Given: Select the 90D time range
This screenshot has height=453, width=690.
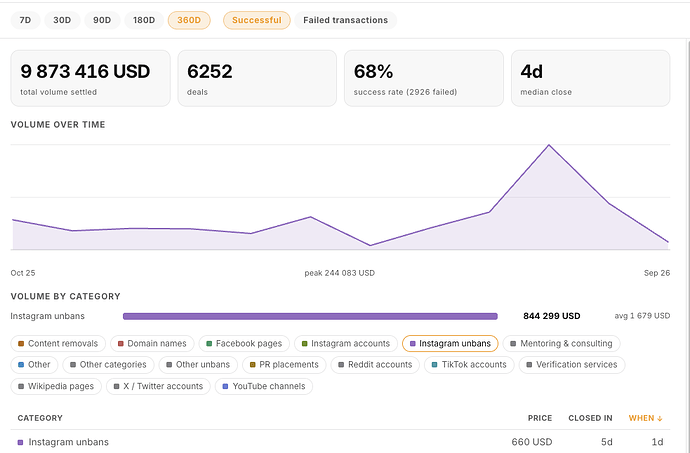Looking at the screenshot, I should [102, 20].
